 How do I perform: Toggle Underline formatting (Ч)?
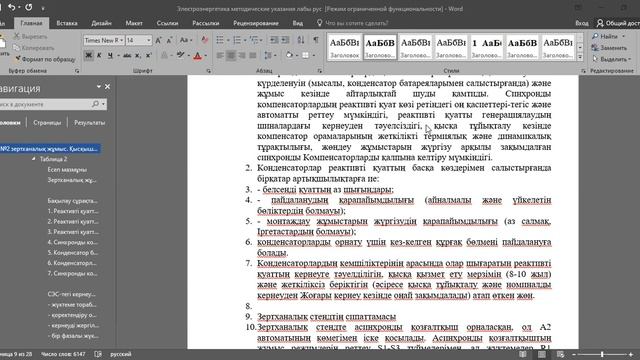(x=110, y=55)
